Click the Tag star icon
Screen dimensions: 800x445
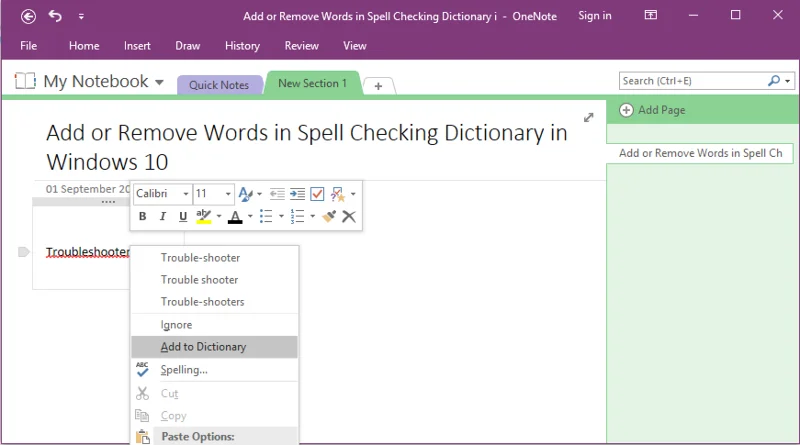pos(337,194)
